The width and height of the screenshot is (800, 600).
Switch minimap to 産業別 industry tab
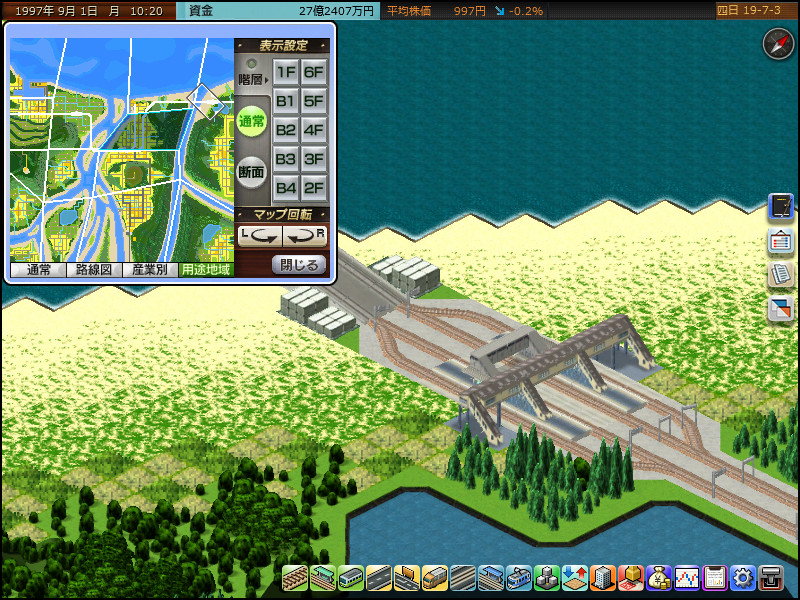click(150, 270)
